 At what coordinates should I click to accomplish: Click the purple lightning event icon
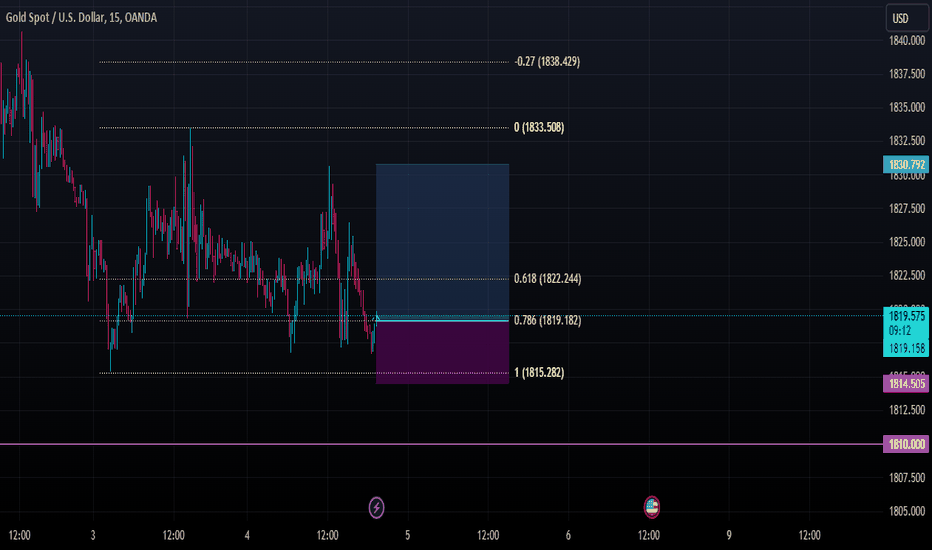tap(376, 507)
